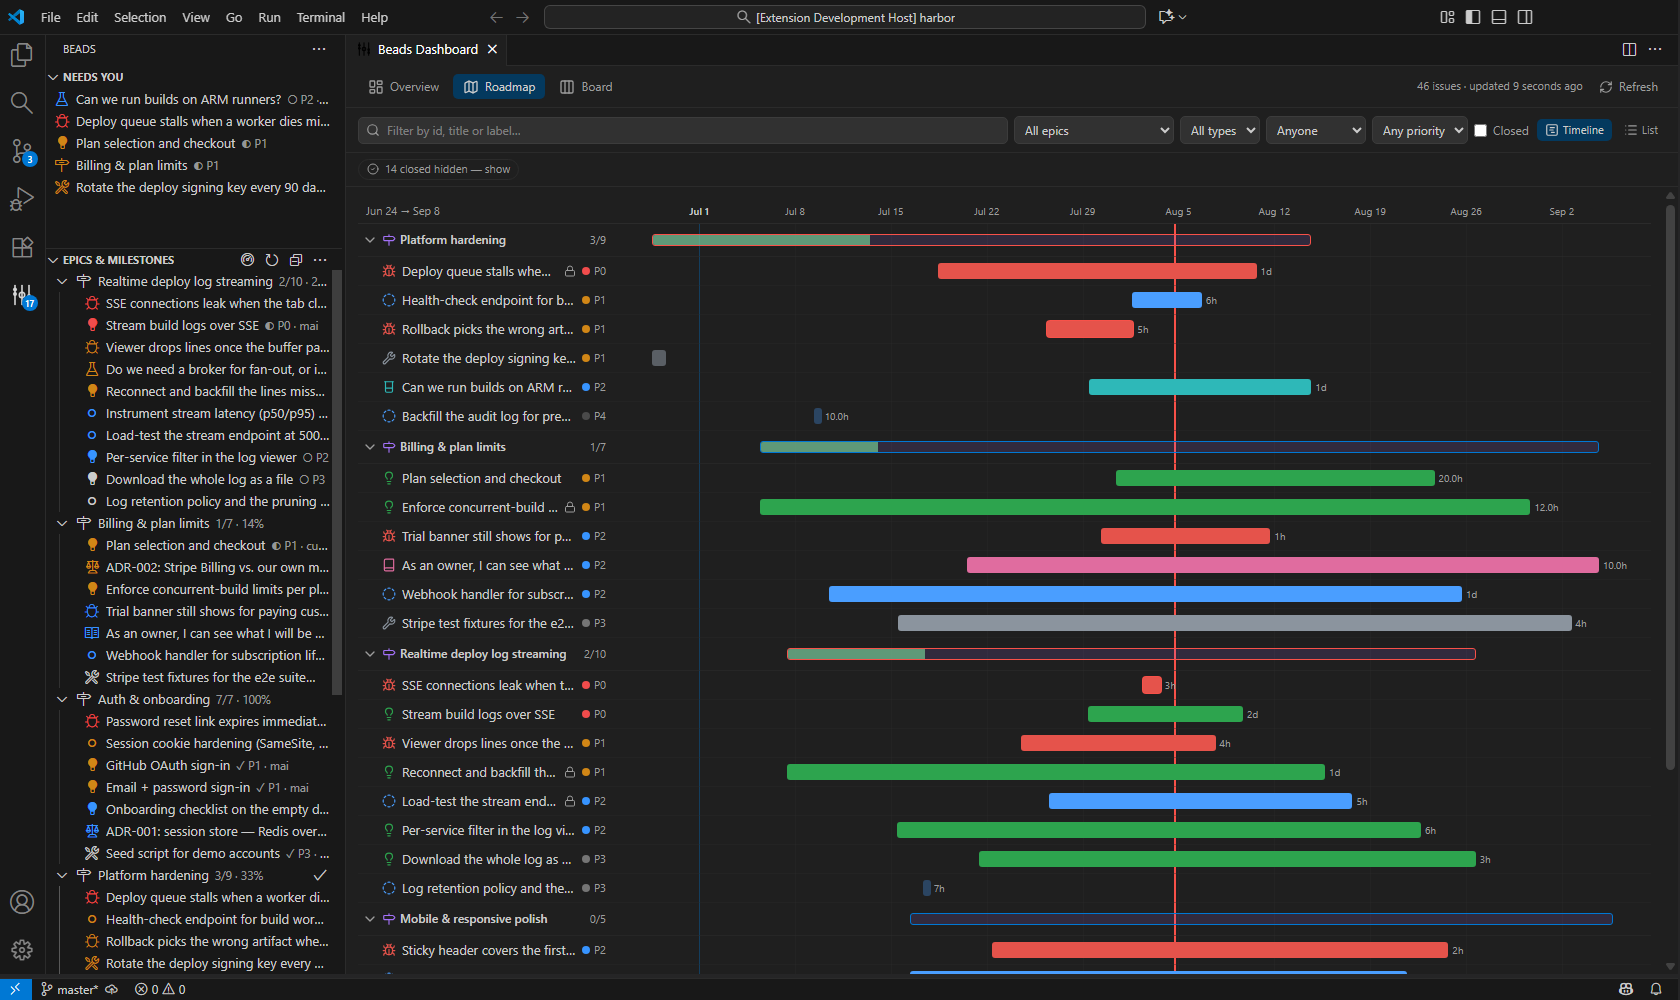Open the Any priority dropdown
The image size is (1680, 1000).
[x=1420, y=131]
